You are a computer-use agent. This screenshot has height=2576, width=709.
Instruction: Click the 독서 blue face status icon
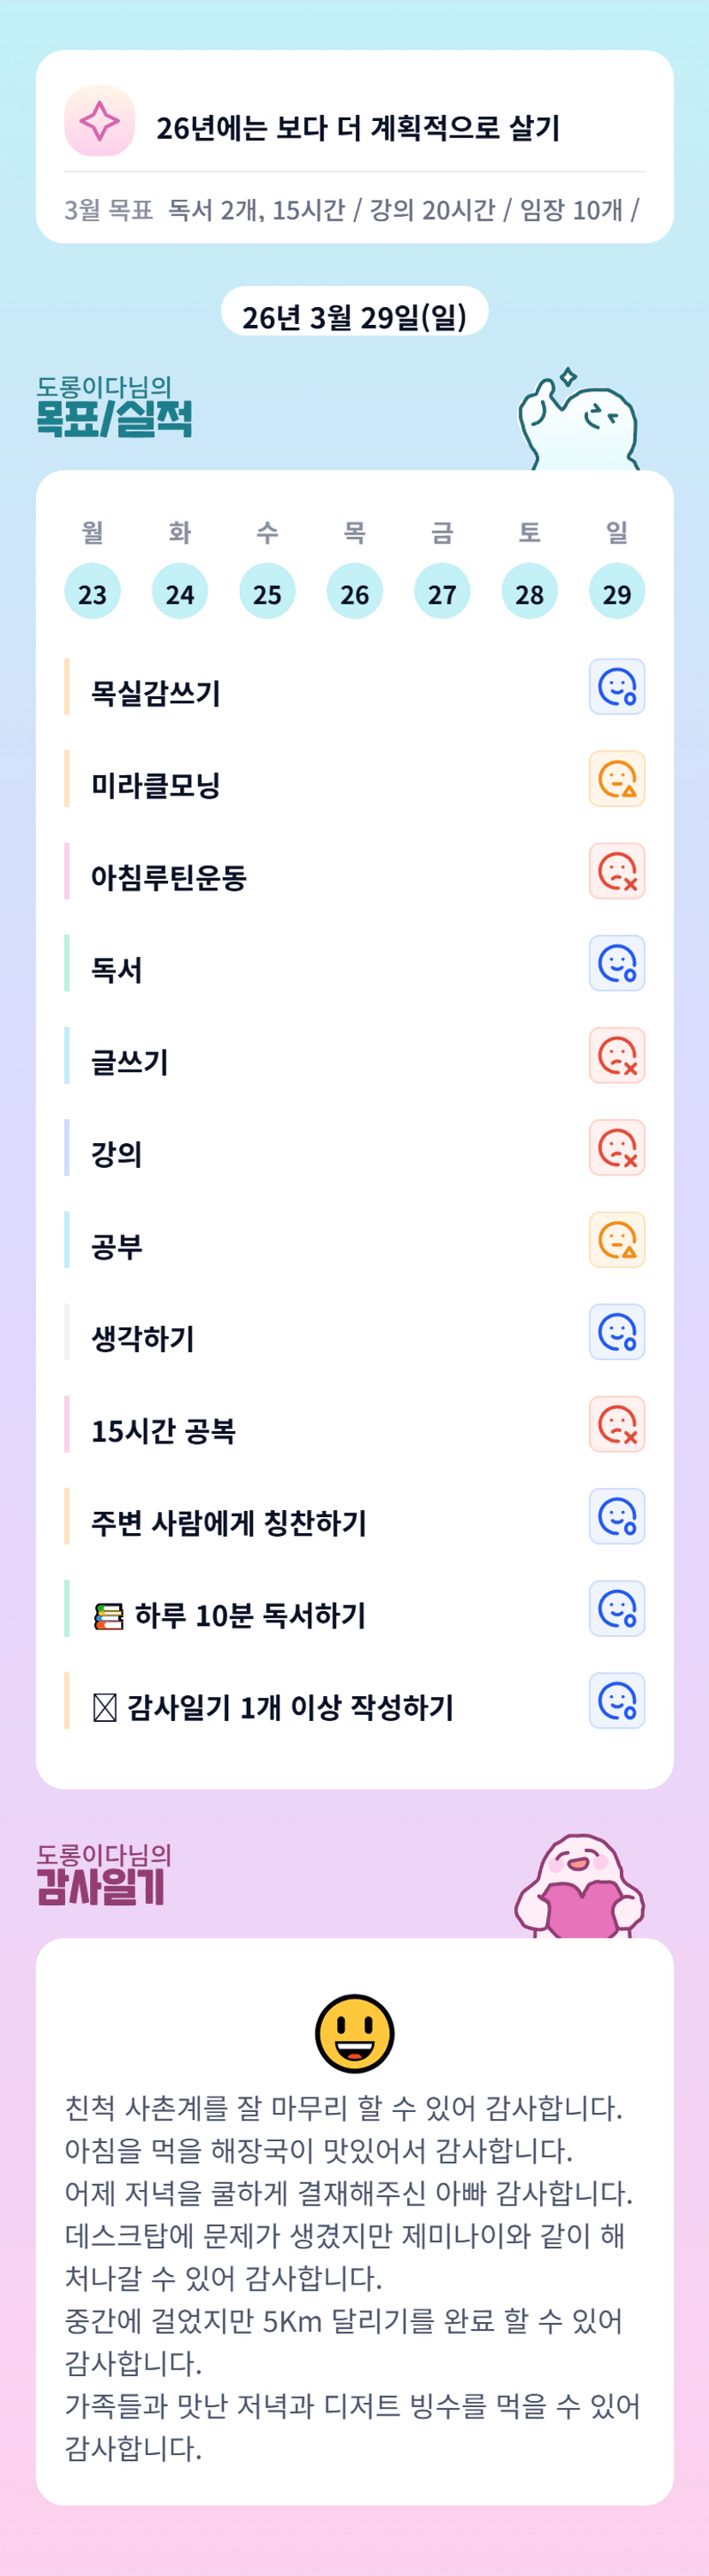pos(616,963)
